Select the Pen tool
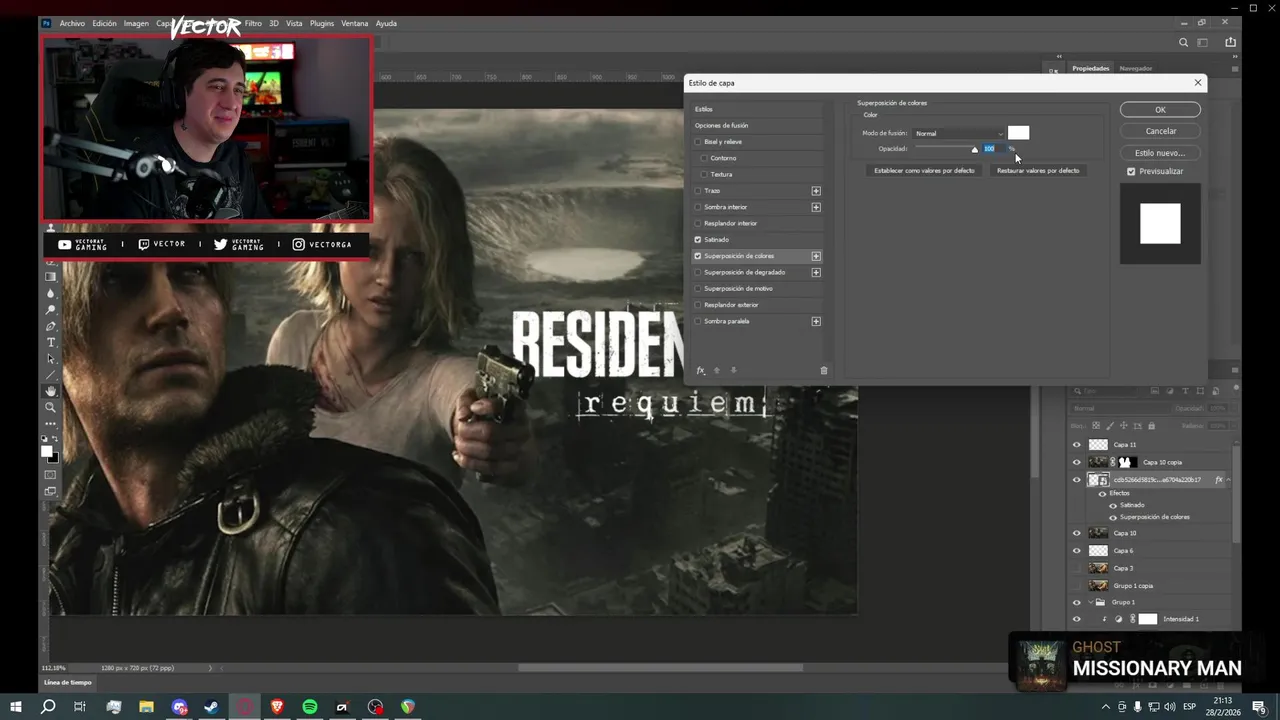Viewport: 1280px width, 720px height. [x=51, y=326]
